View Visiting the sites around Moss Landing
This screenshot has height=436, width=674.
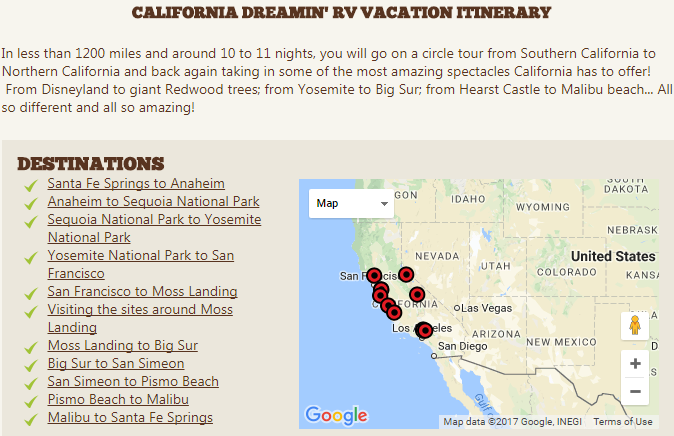pos(140,318)
